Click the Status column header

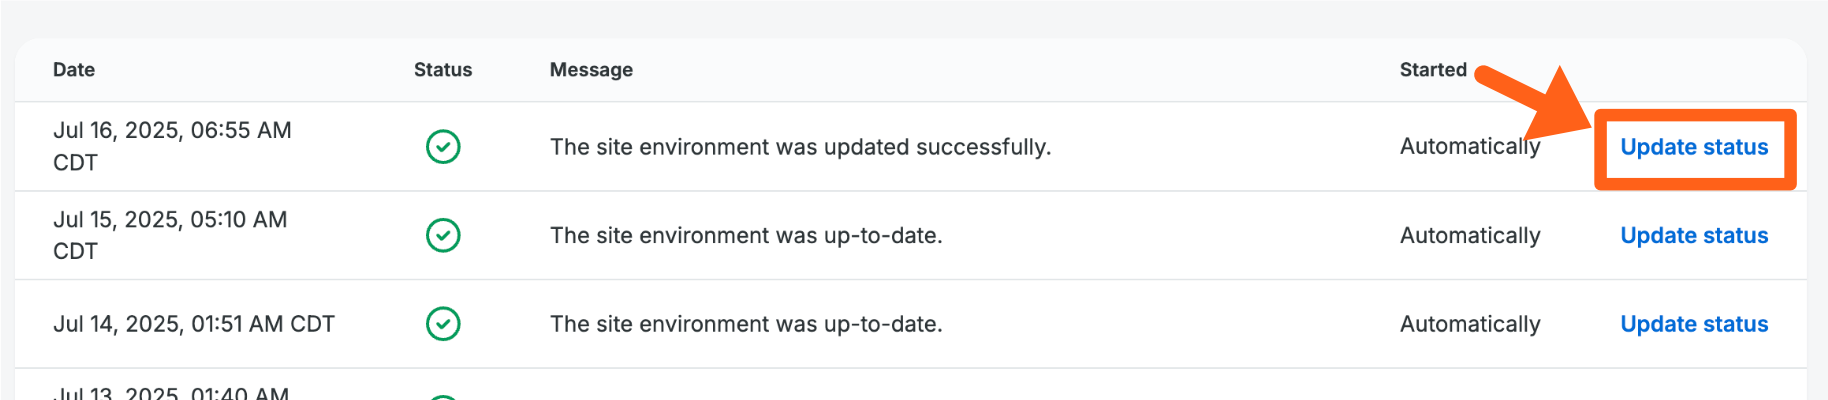tap(443, 70)
